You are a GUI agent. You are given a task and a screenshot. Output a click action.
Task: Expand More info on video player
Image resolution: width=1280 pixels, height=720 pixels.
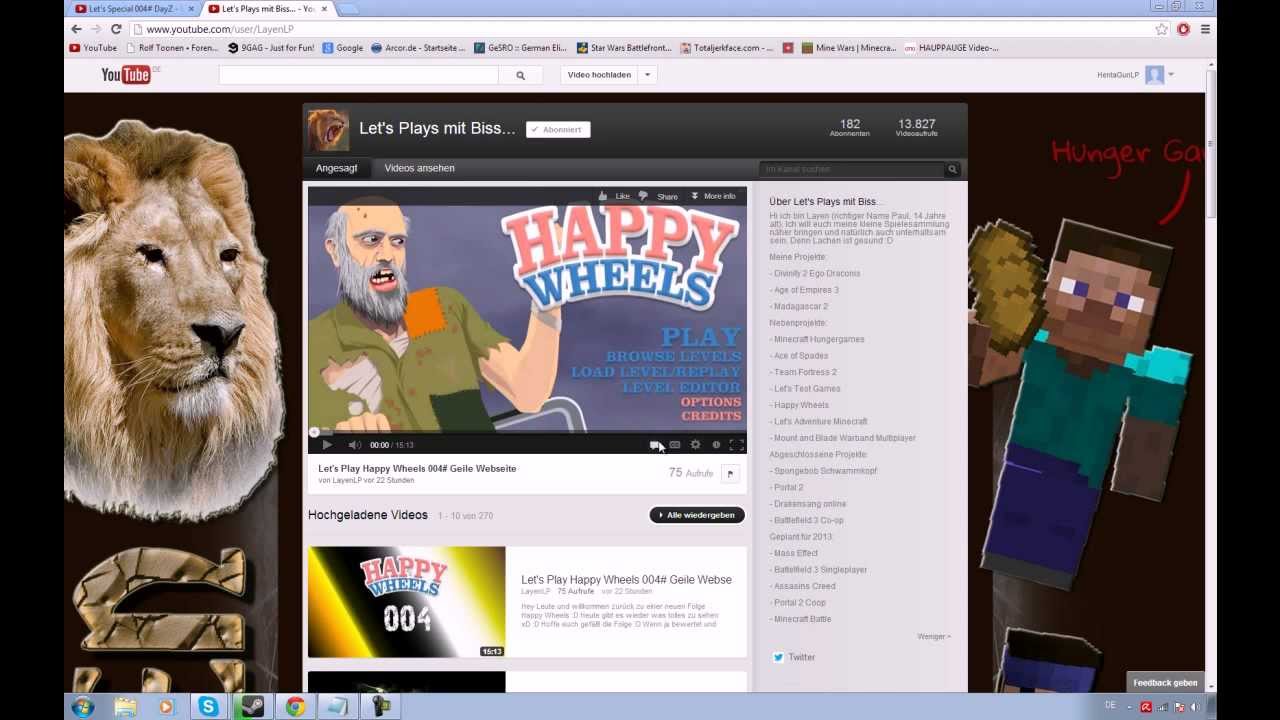point(713,196)
